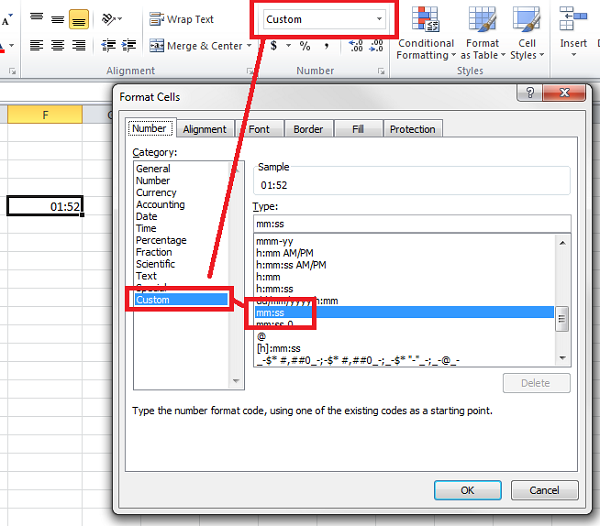Switch to the Alignment tab
Screen dimensions: 600x526
click(x=205, y=129)
